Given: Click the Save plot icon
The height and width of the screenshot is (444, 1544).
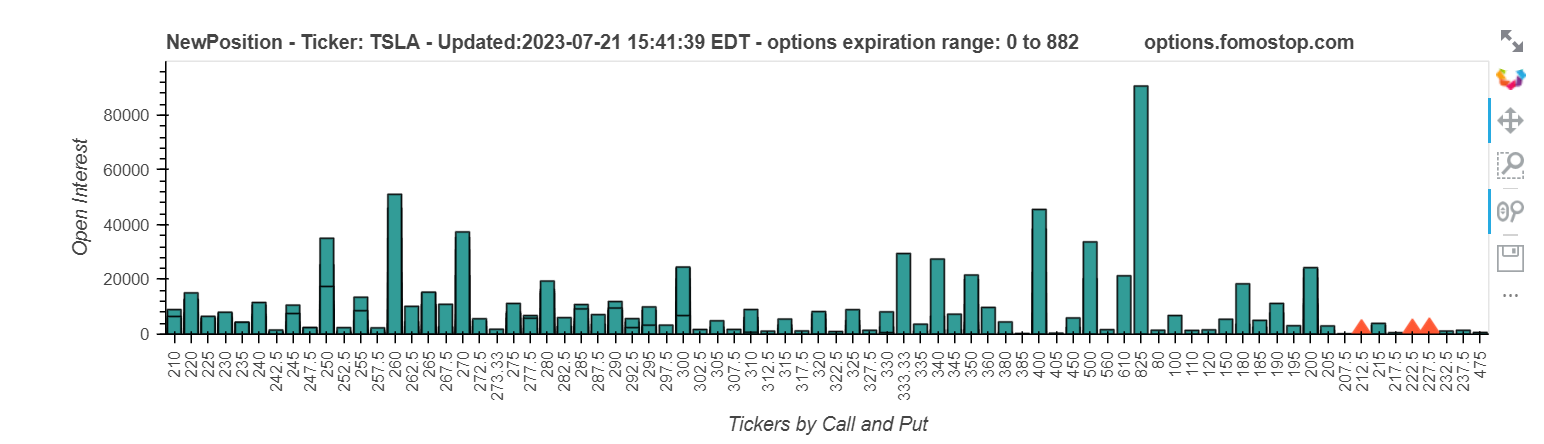Looking at the screenshot, I should [1510, 257].
